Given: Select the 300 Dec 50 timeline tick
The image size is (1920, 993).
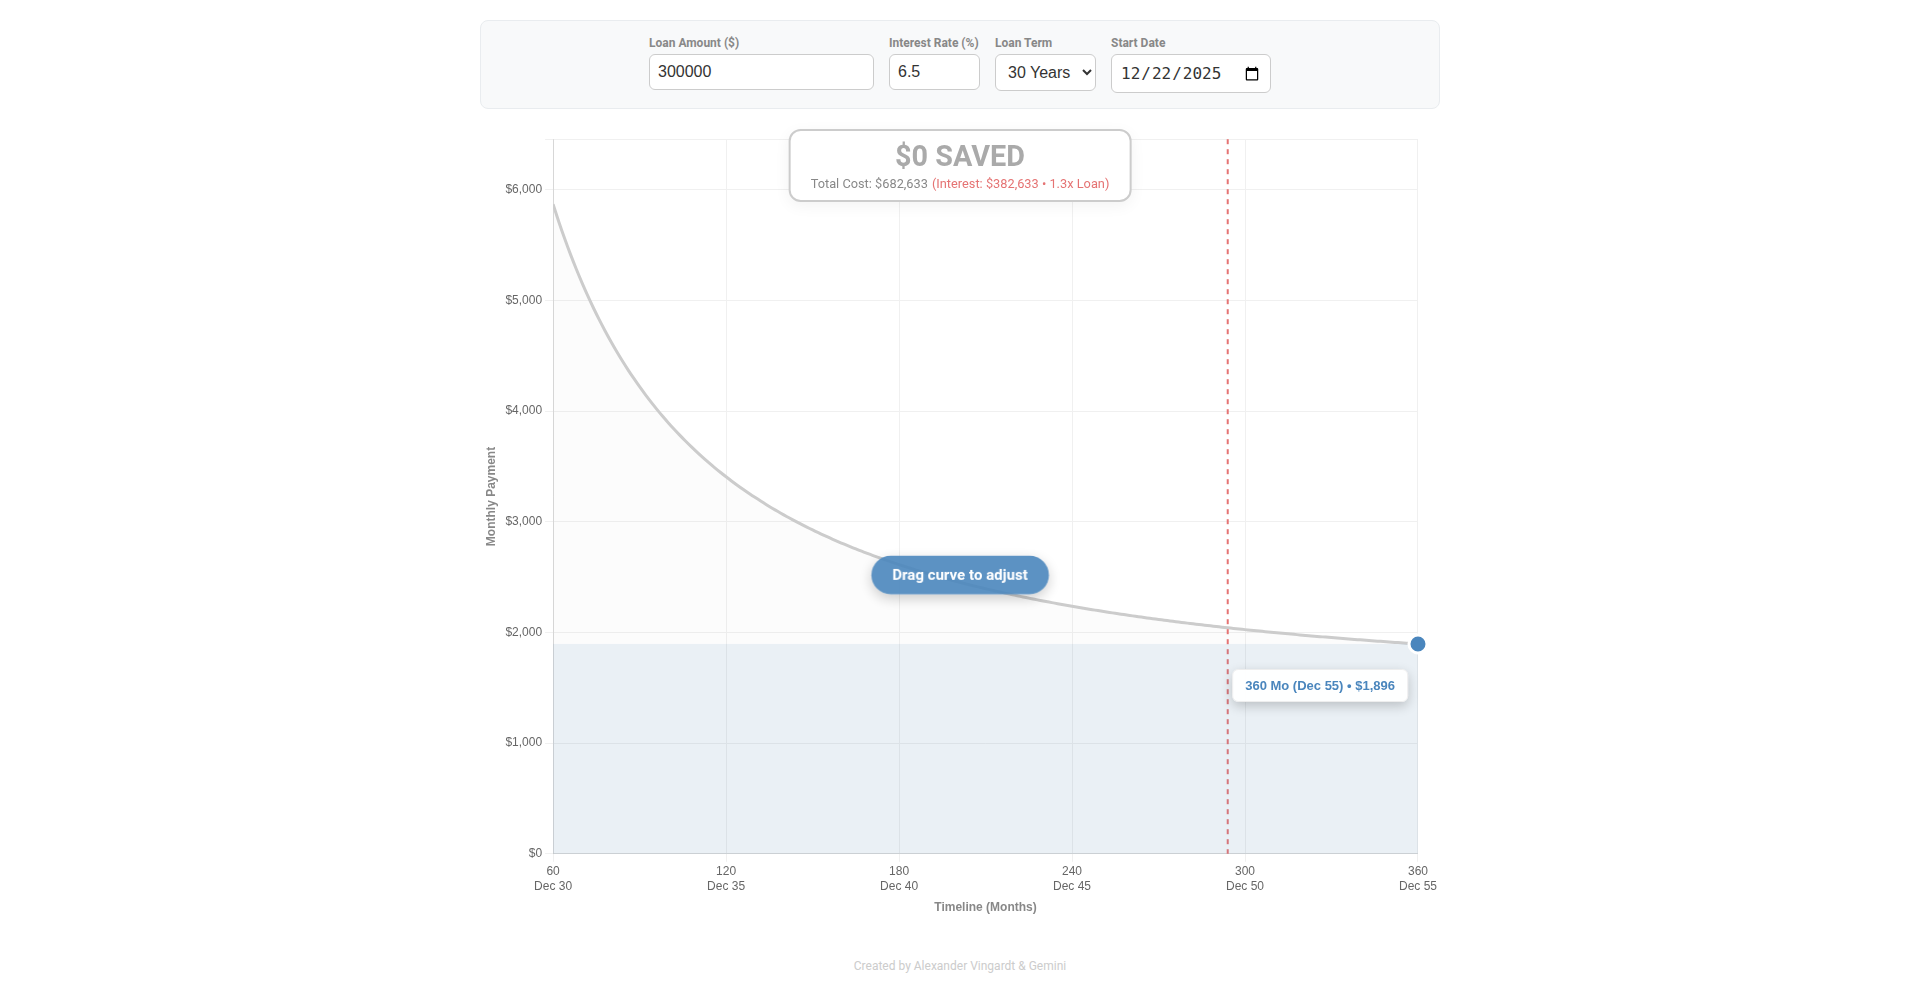Looking at the screenshot, I should click(1245, 878).
